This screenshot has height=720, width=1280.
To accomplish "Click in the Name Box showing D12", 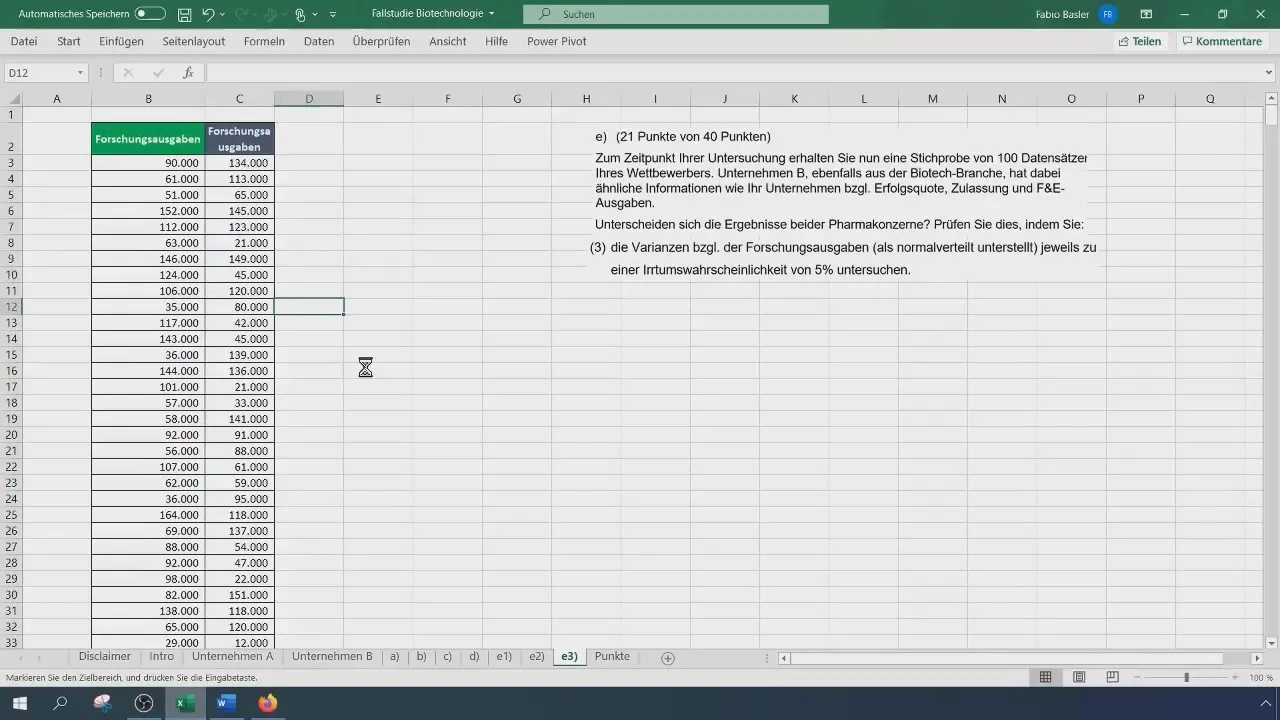I will (38, 73).
